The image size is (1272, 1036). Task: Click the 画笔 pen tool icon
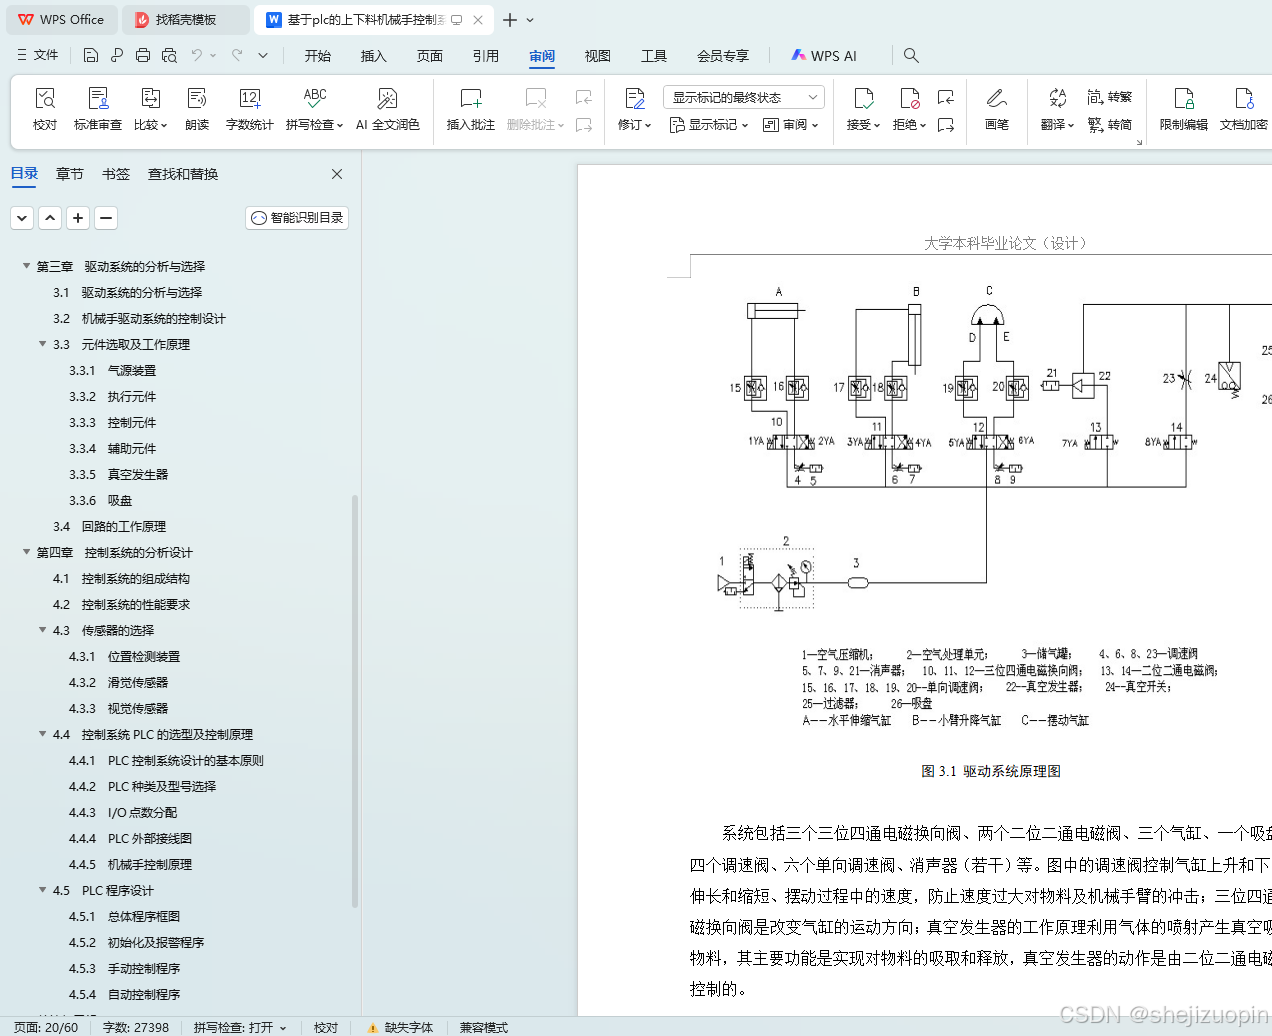tap(997, 108)
